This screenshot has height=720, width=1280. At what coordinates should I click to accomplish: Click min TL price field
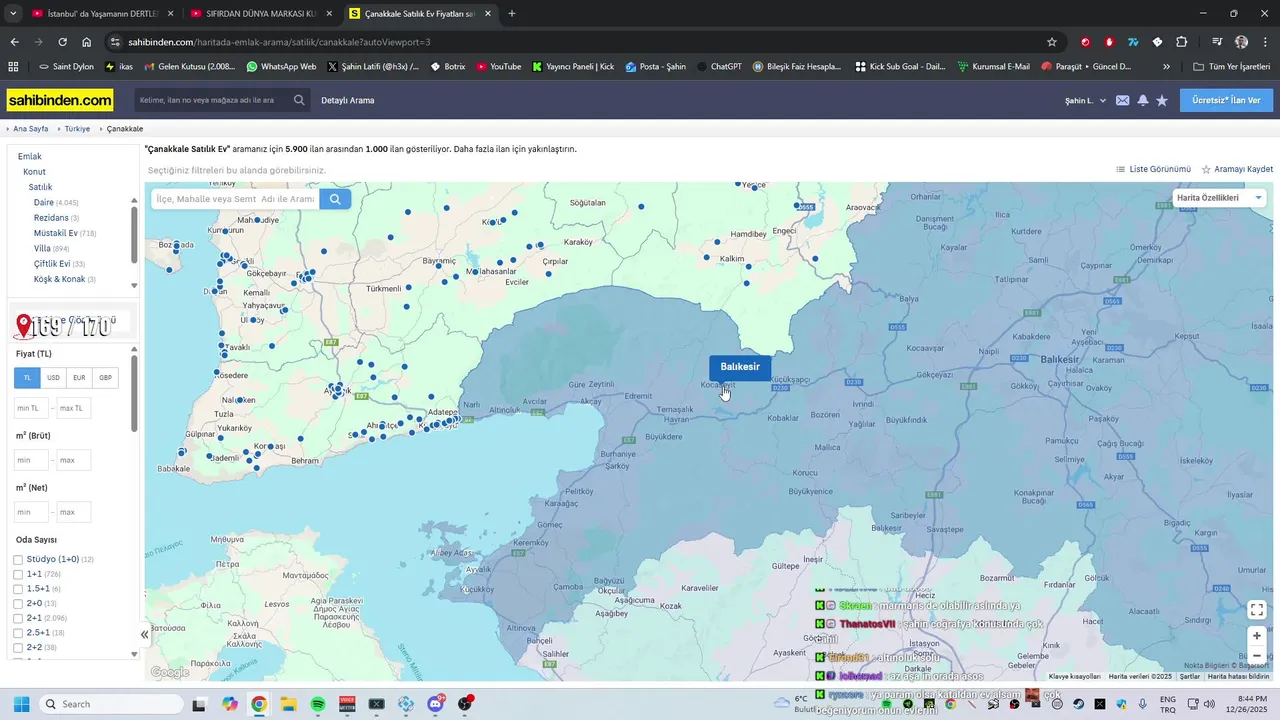[x=31, y=408]
